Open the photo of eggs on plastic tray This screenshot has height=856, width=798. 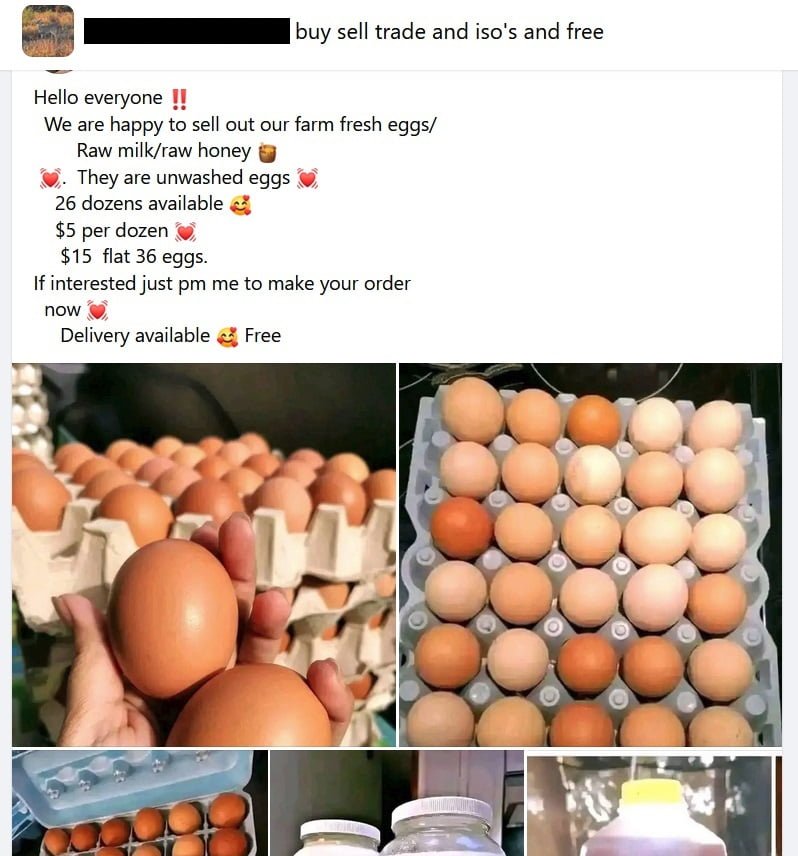(x=591, y=555)
